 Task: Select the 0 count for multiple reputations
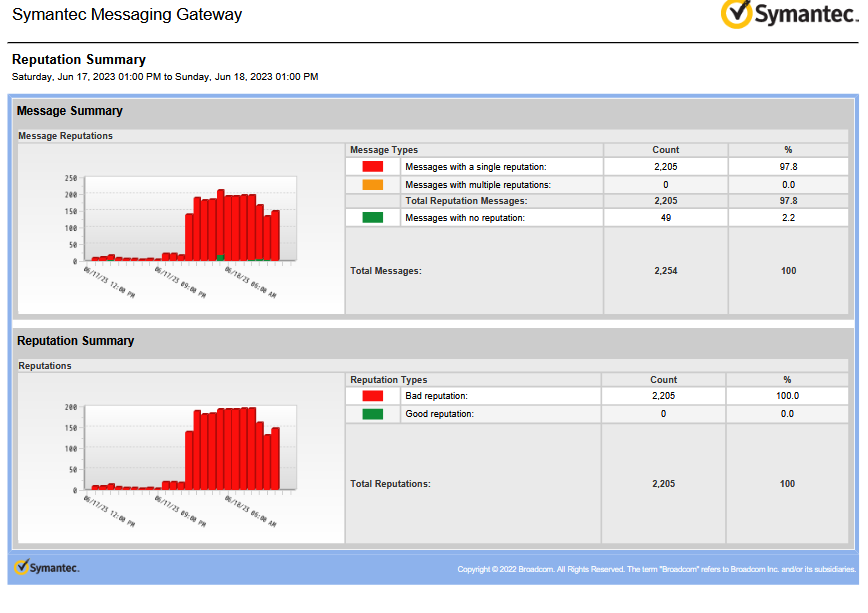click(665, 185)
